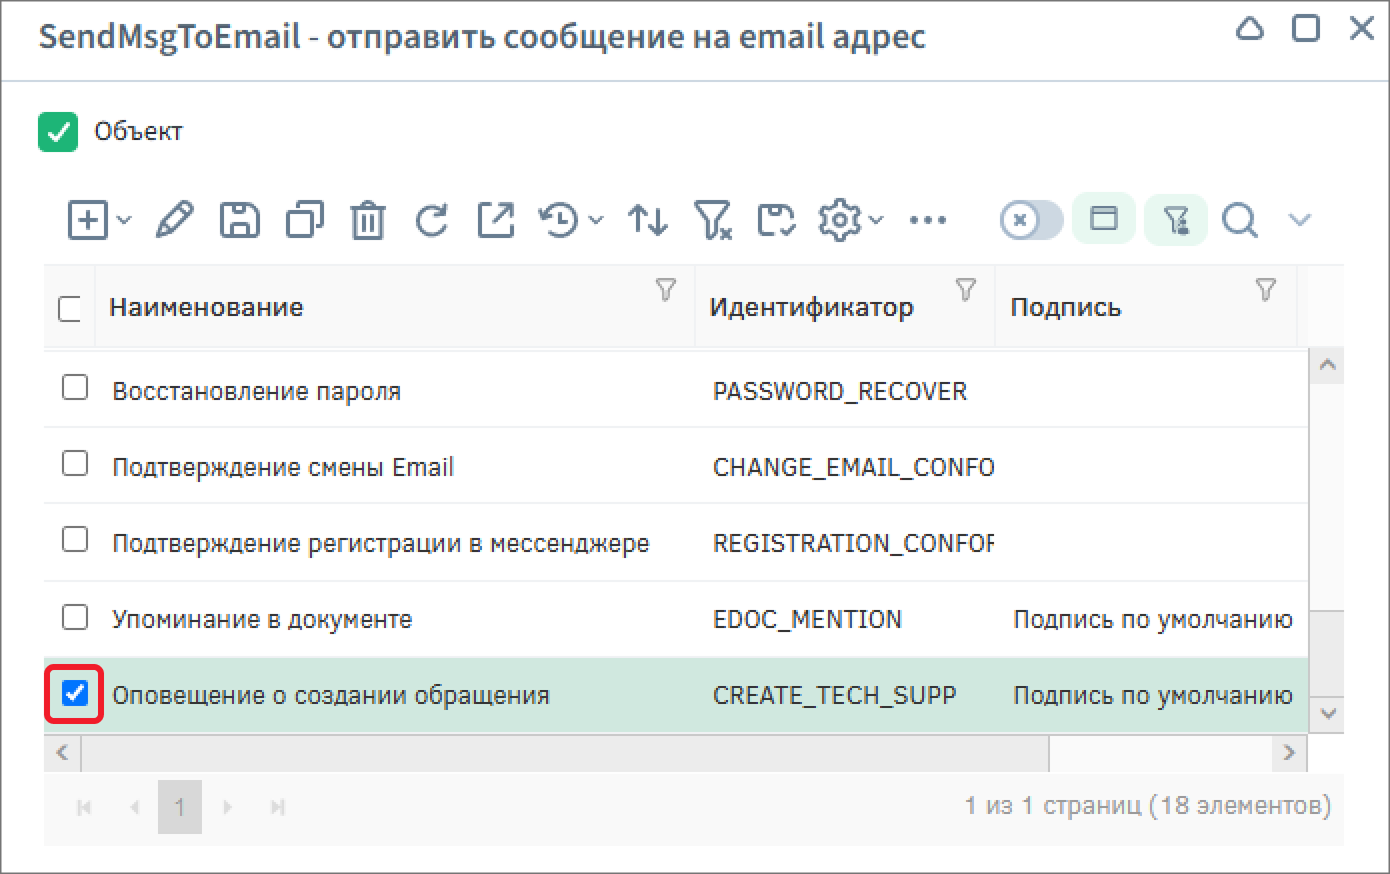Select Восстановление пароля row name
Image resolution: width=1390 pixels, height=874 pixels.
coord(257,391)
